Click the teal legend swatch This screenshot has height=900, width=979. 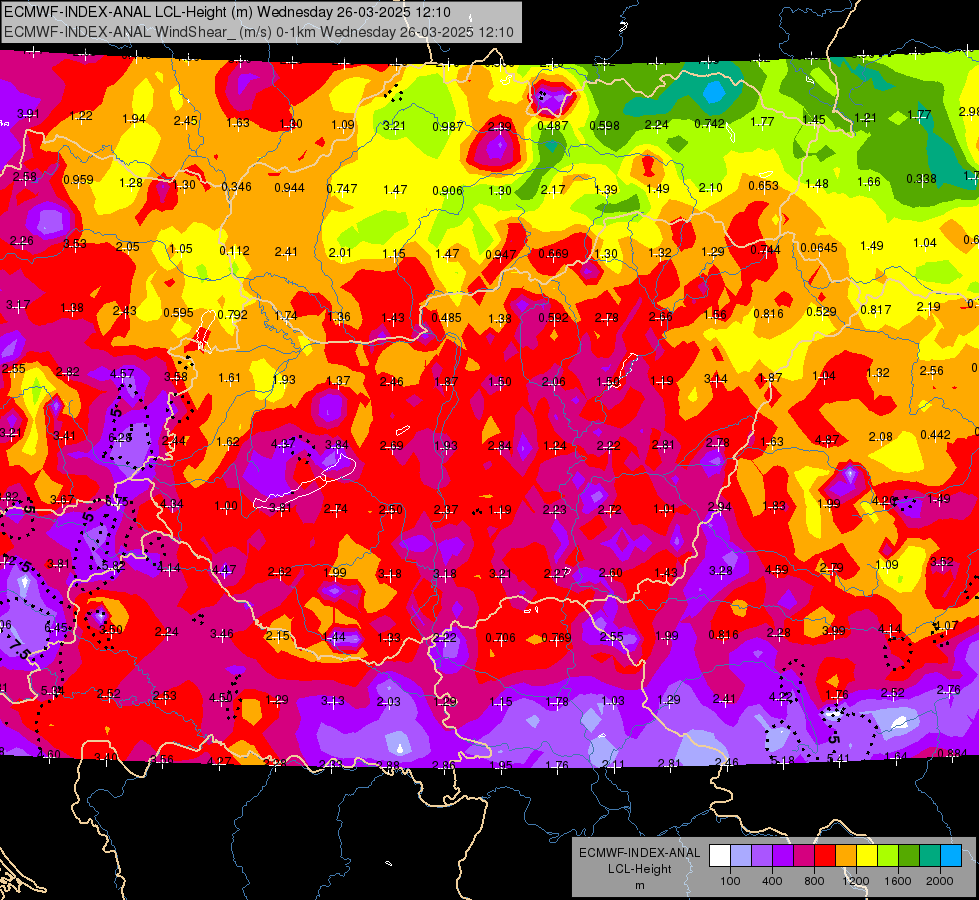tap(930, 856)
